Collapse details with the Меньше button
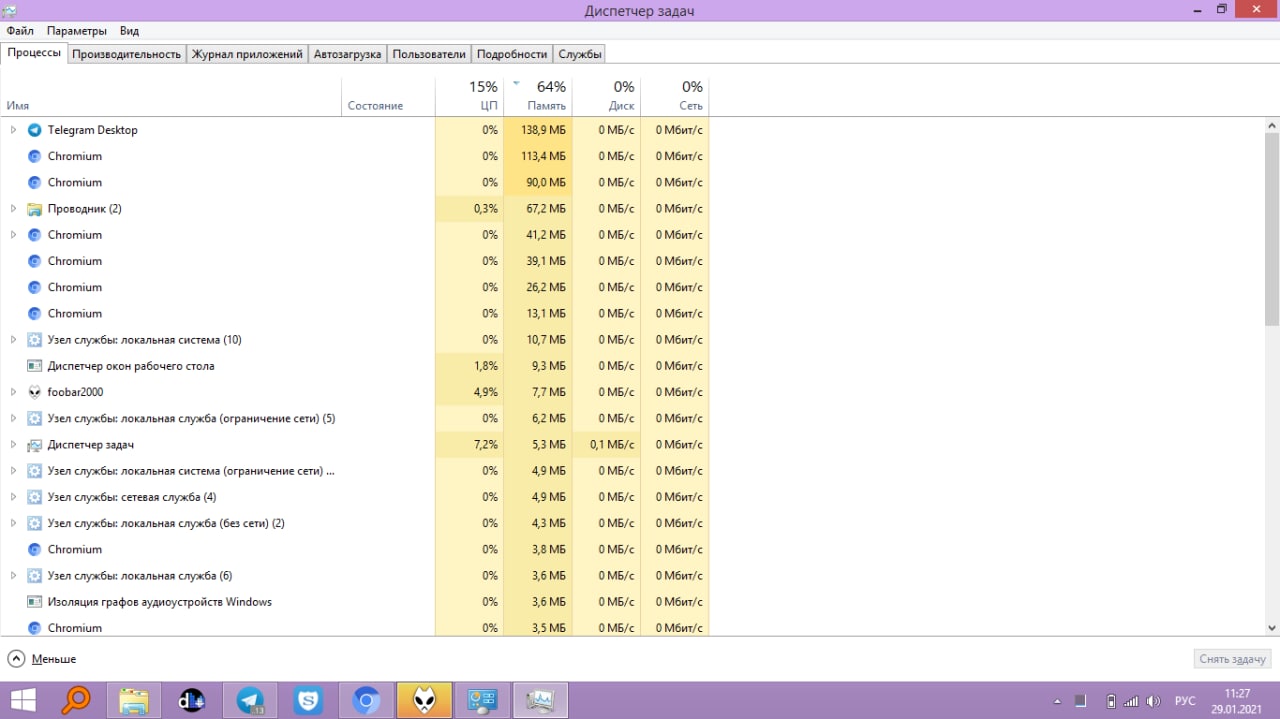The width and height of the screenshot is (1280, 719). pyautogui.click(x=42, y=659)
